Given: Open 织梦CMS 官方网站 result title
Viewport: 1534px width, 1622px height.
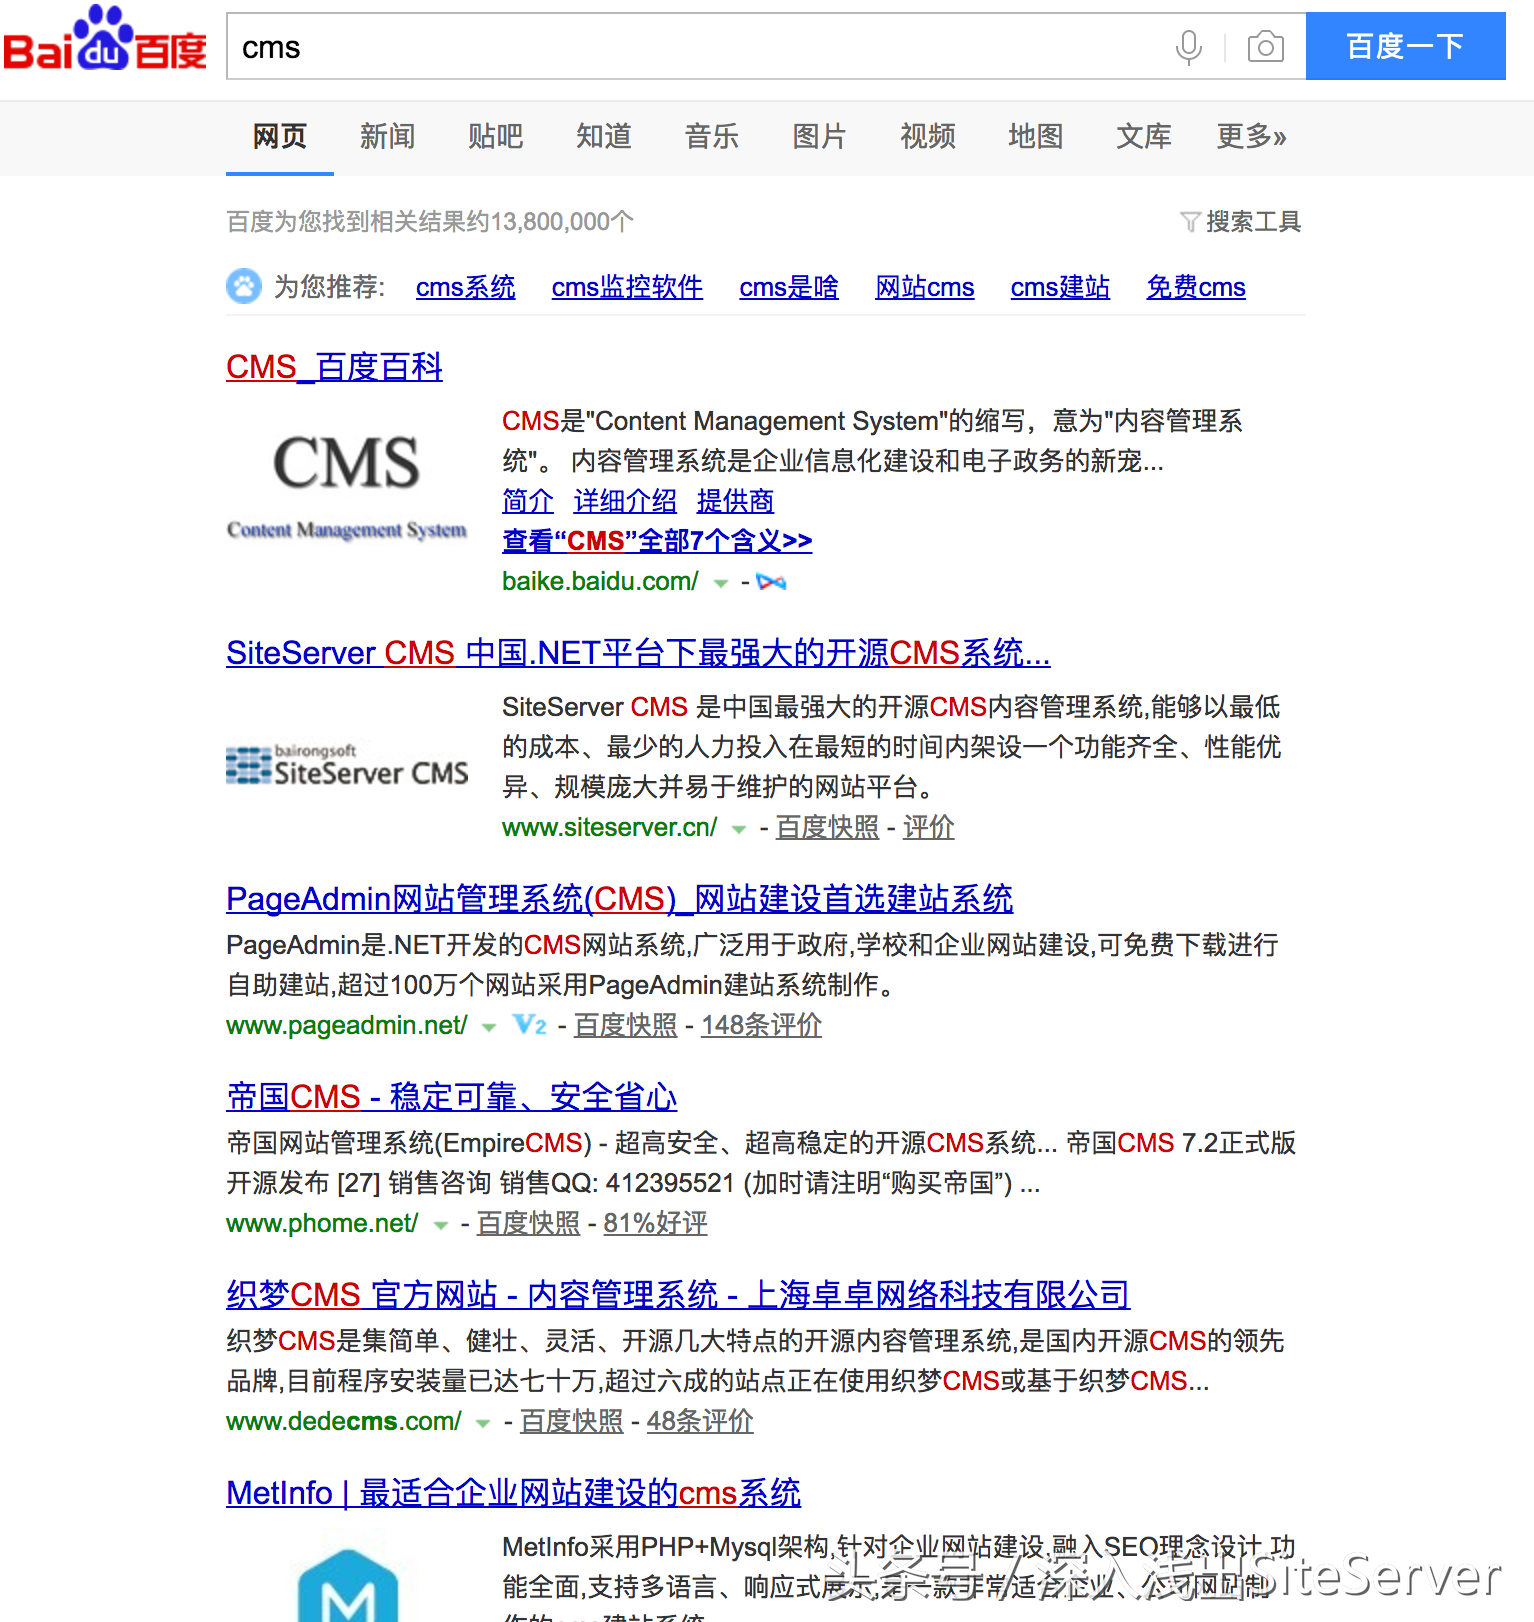Looking at the screenshot, I should [x=678, y=1295].
